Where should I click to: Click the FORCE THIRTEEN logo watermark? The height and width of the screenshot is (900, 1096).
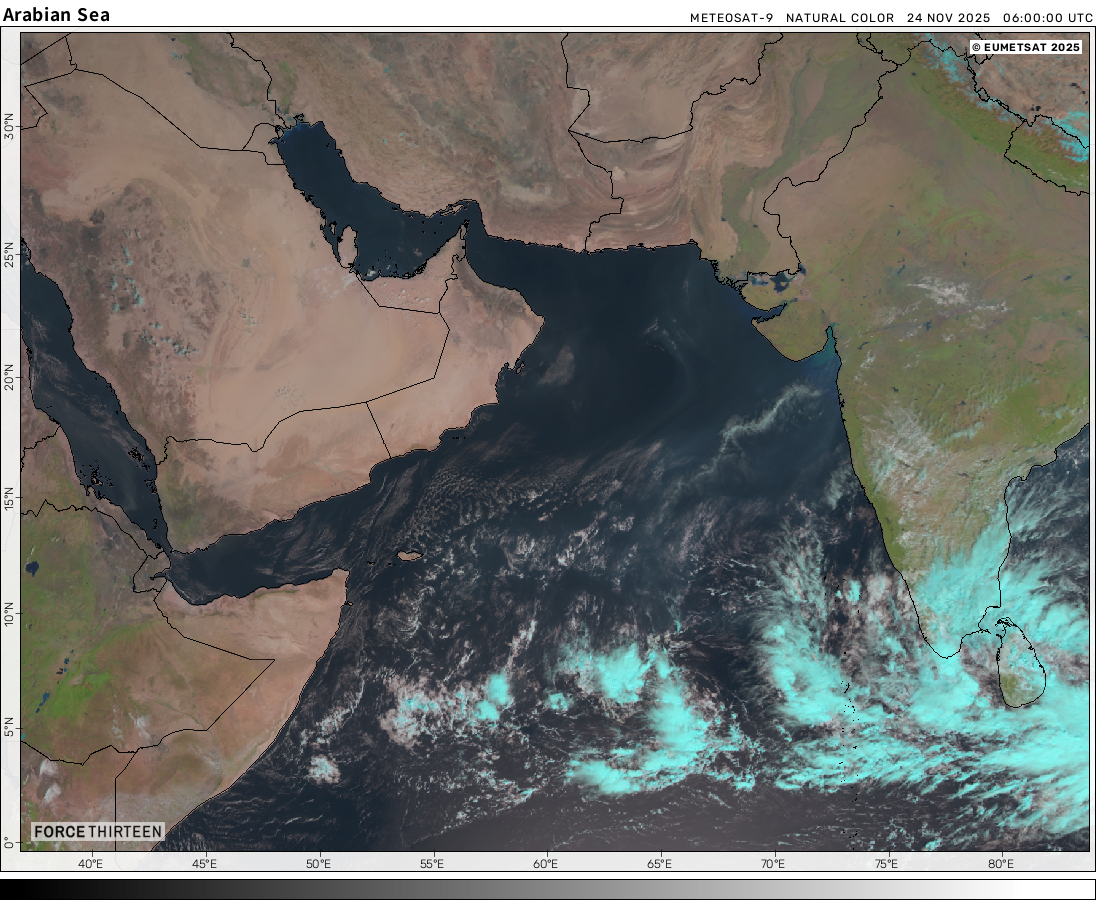click(x=97, y=832)
